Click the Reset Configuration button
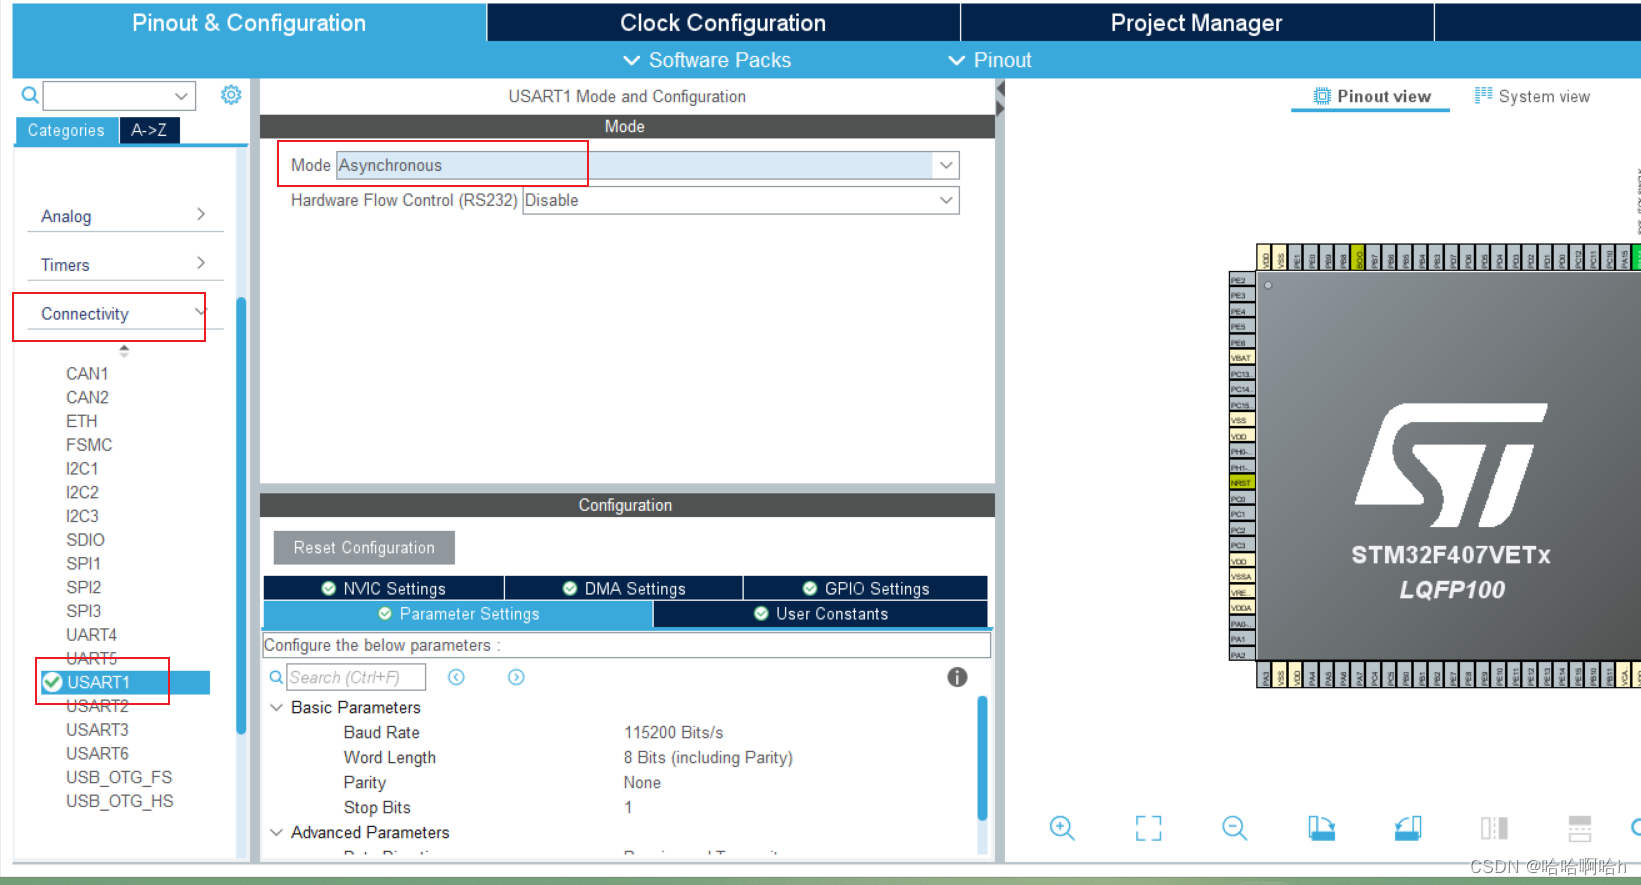The image size is (1641, 885). [364, 548]
